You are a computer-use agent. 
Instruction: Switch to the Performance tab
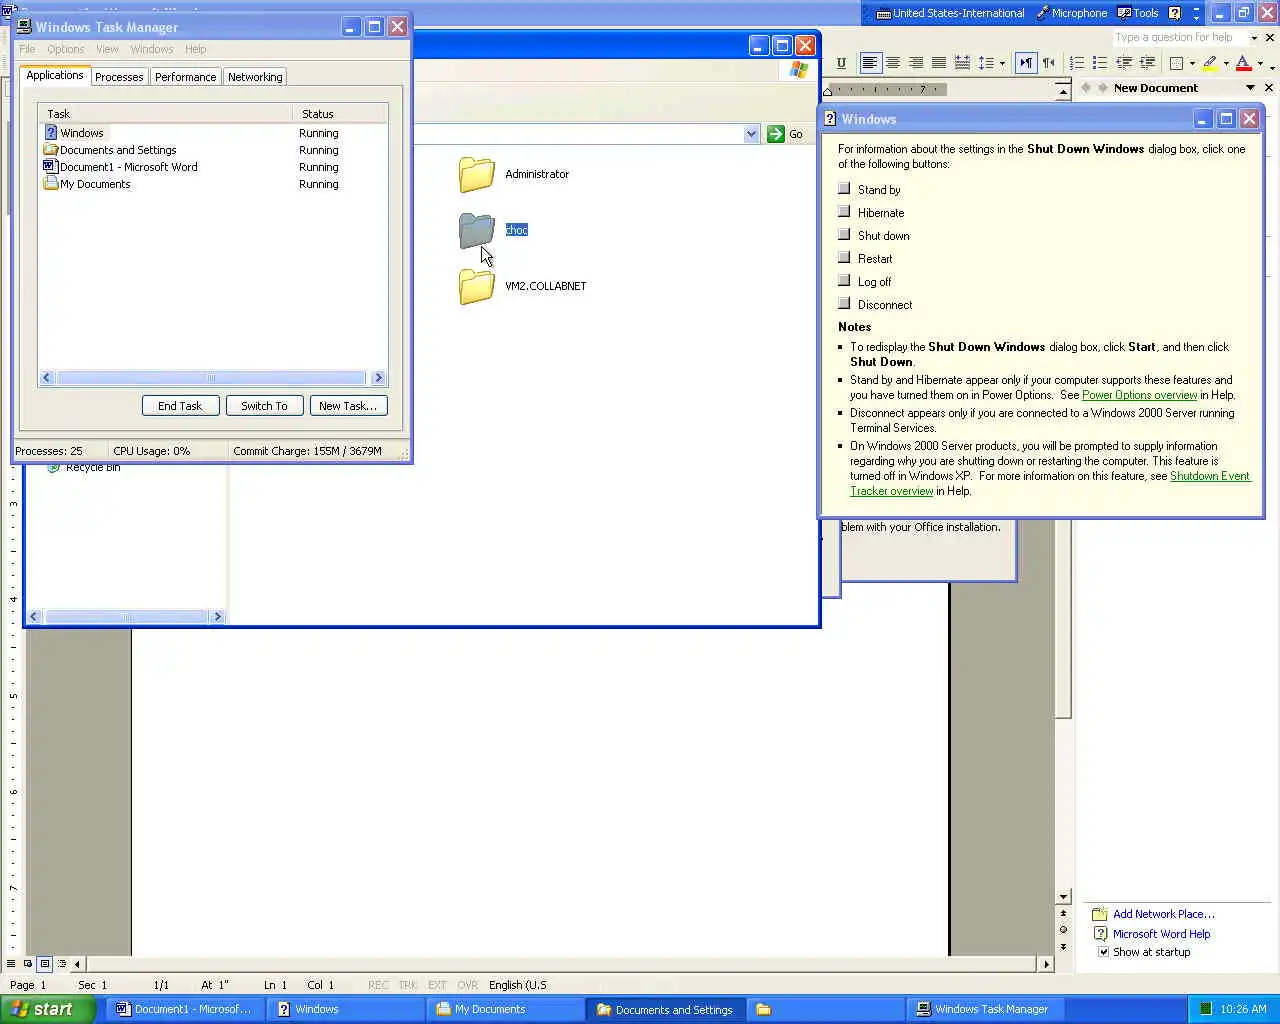click(185, 77)
